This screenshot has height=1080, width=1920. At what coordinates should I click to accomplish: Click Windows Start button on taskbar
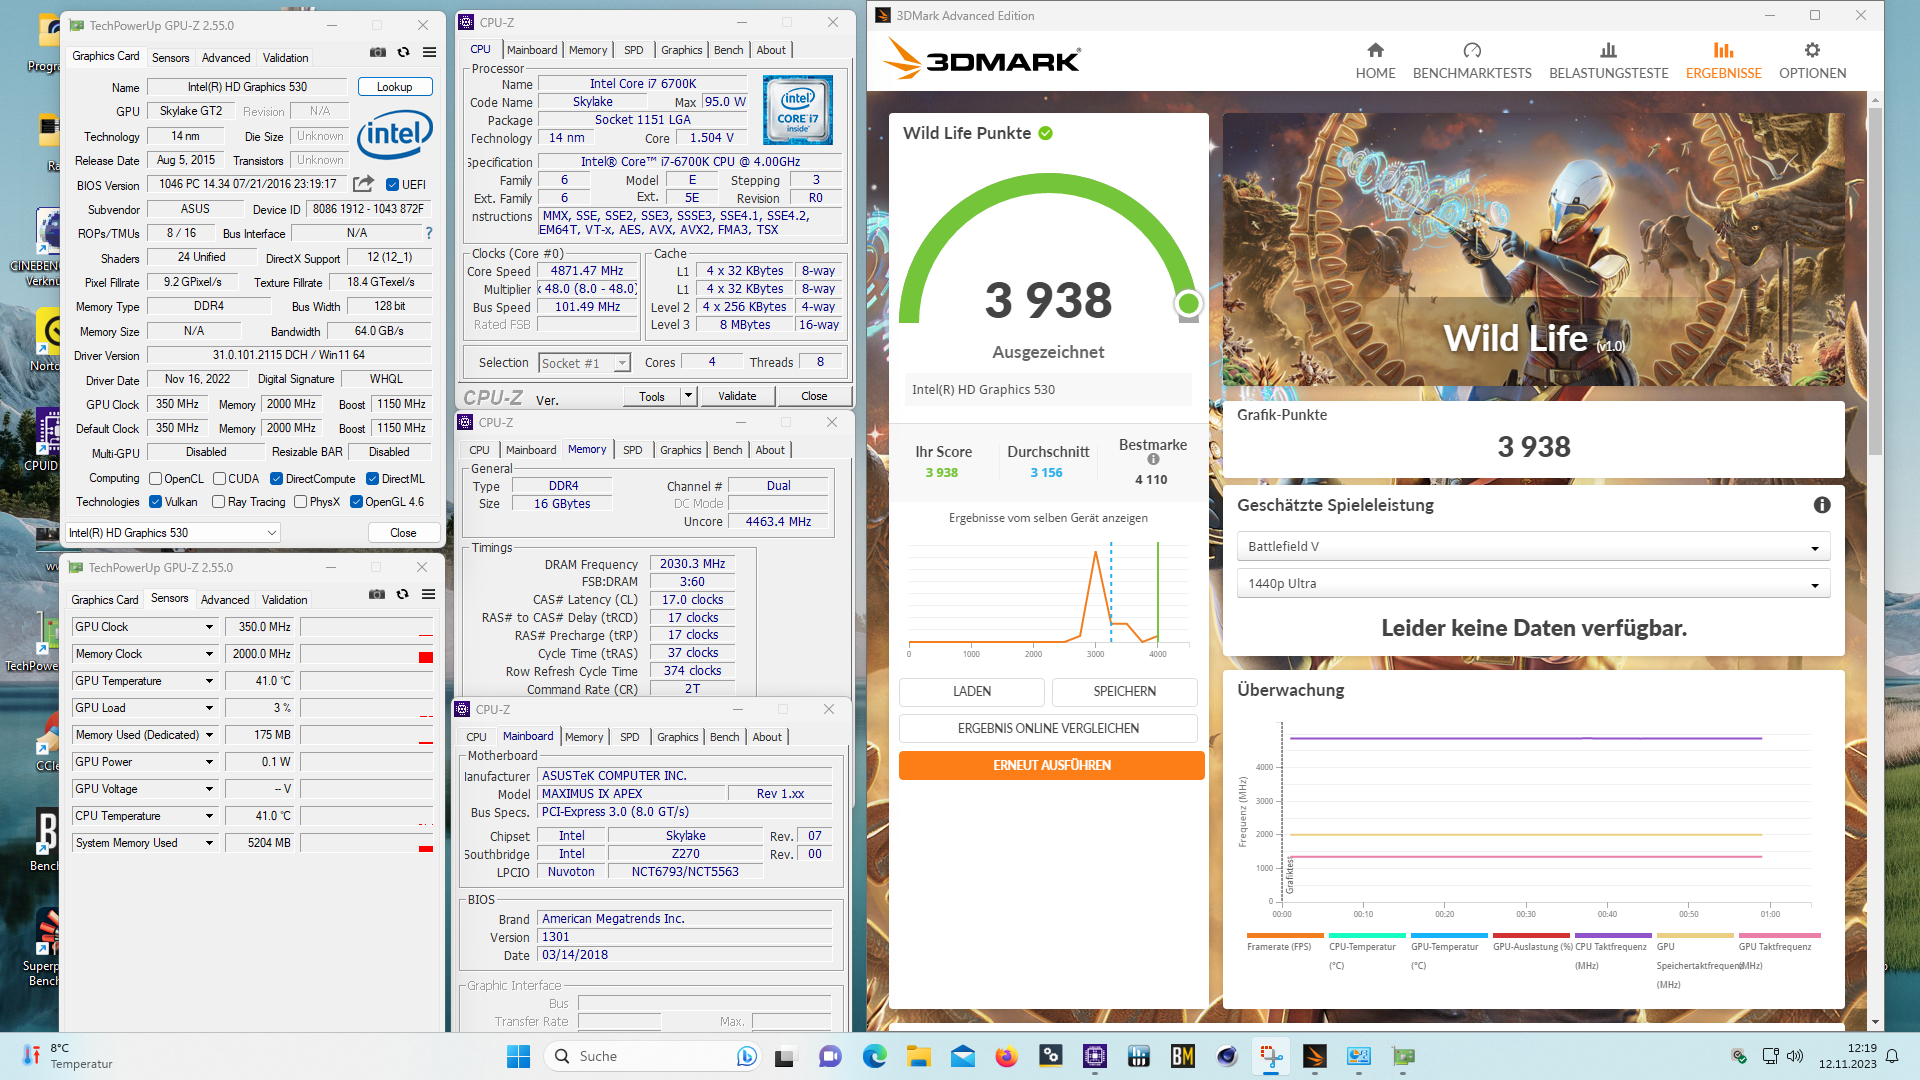pos(518,1056)
